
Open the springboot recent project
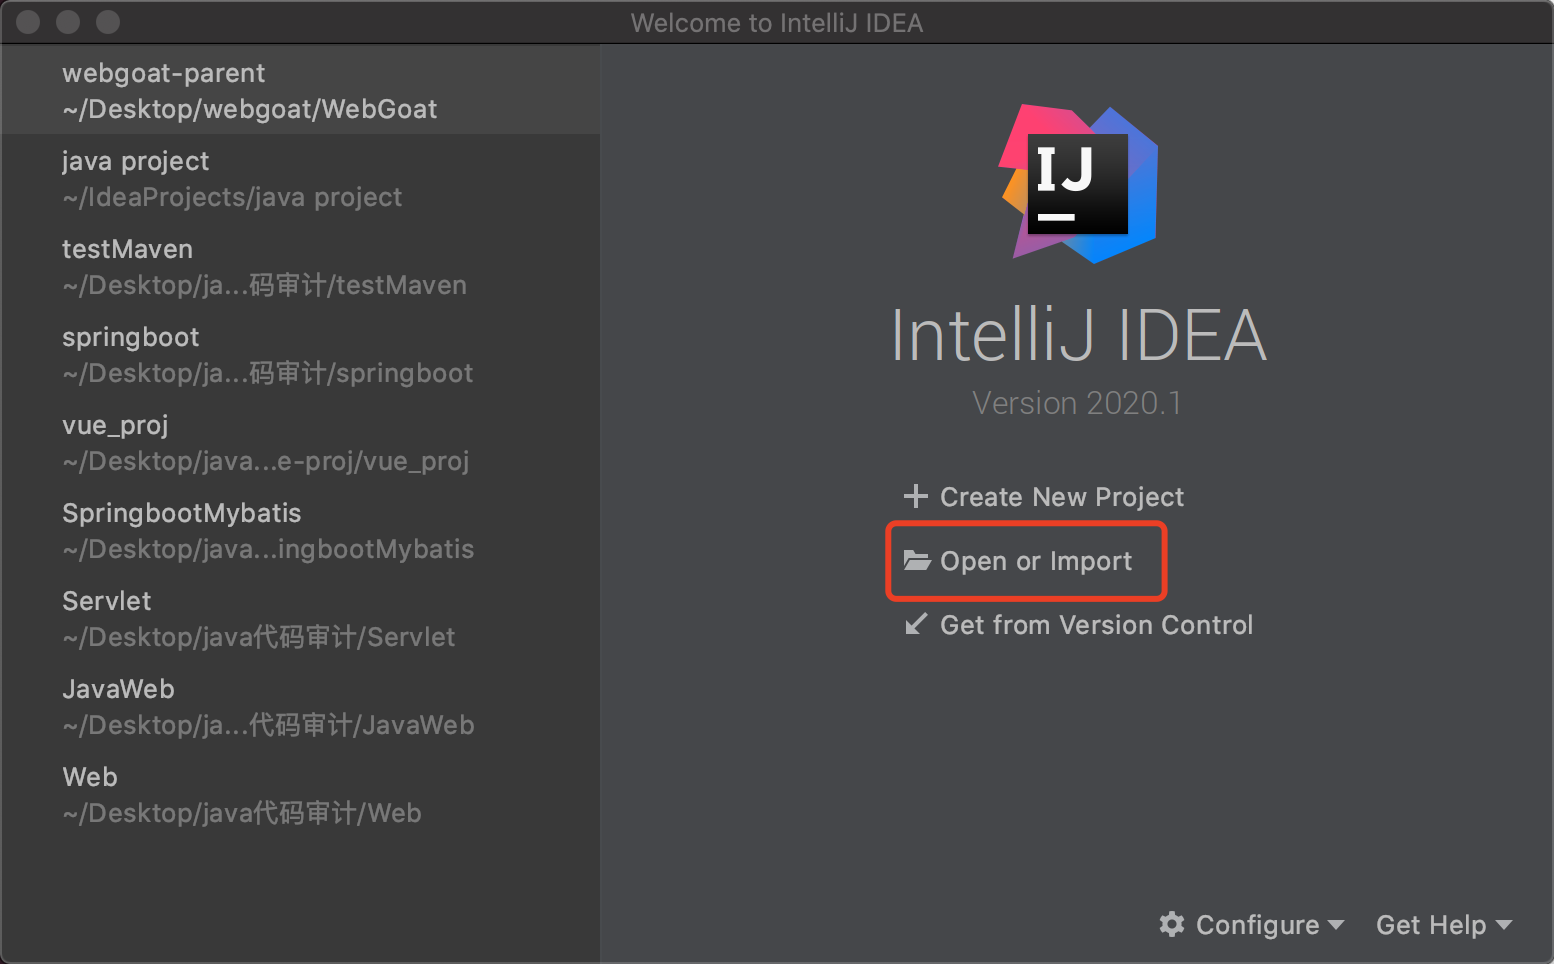(267, 355)
